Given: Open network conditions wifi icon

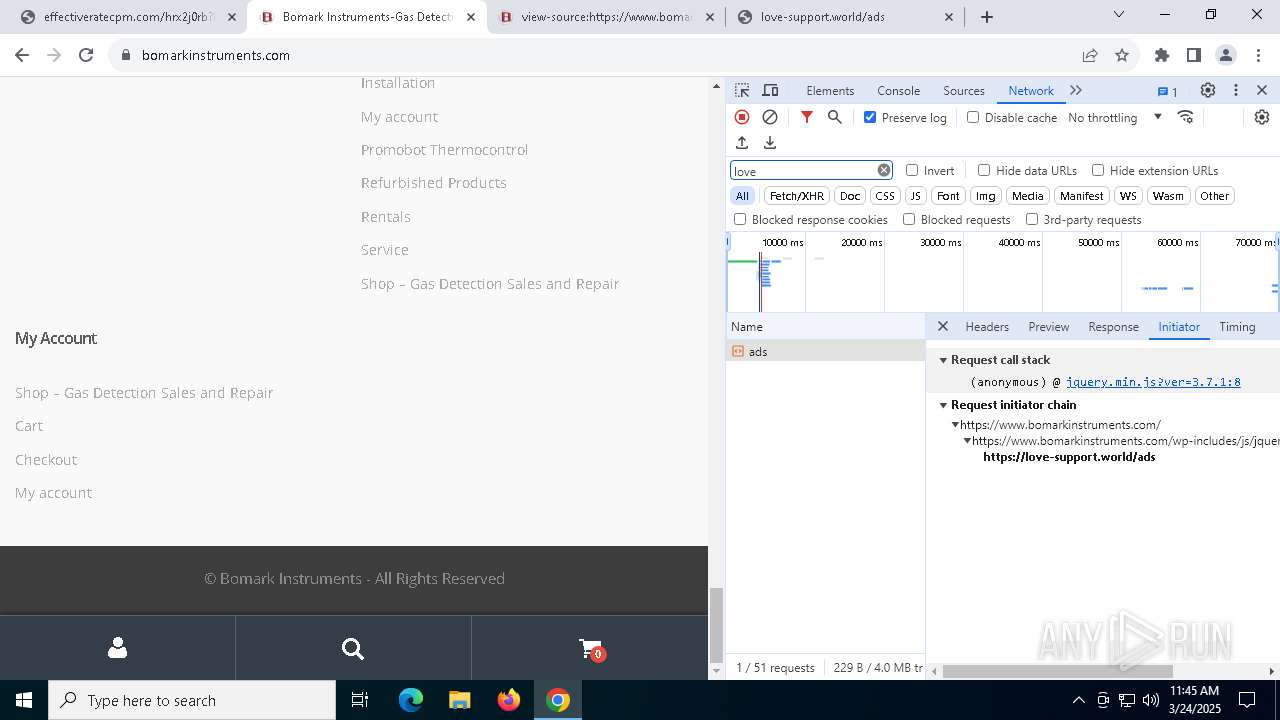Looking at the screenshot, I should (x=1186, y=117).
